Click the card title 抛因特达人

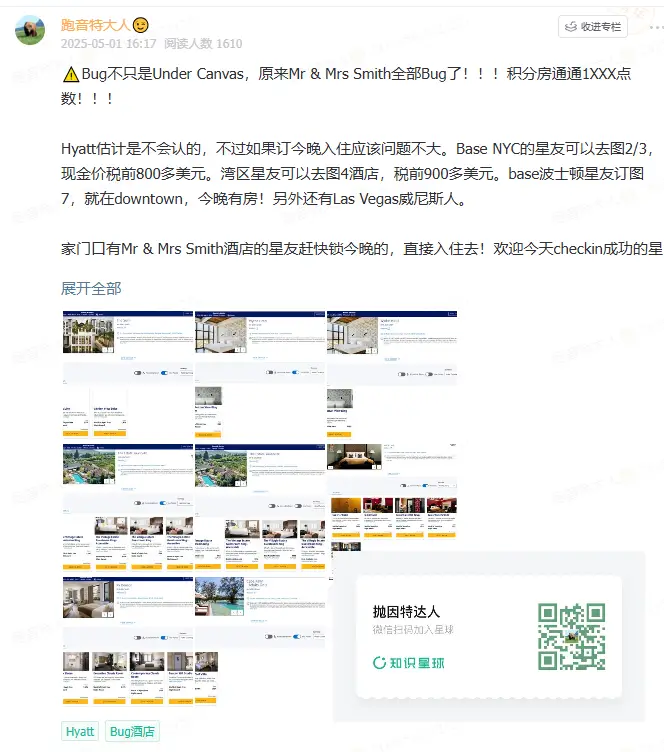(x=406, y=611)
